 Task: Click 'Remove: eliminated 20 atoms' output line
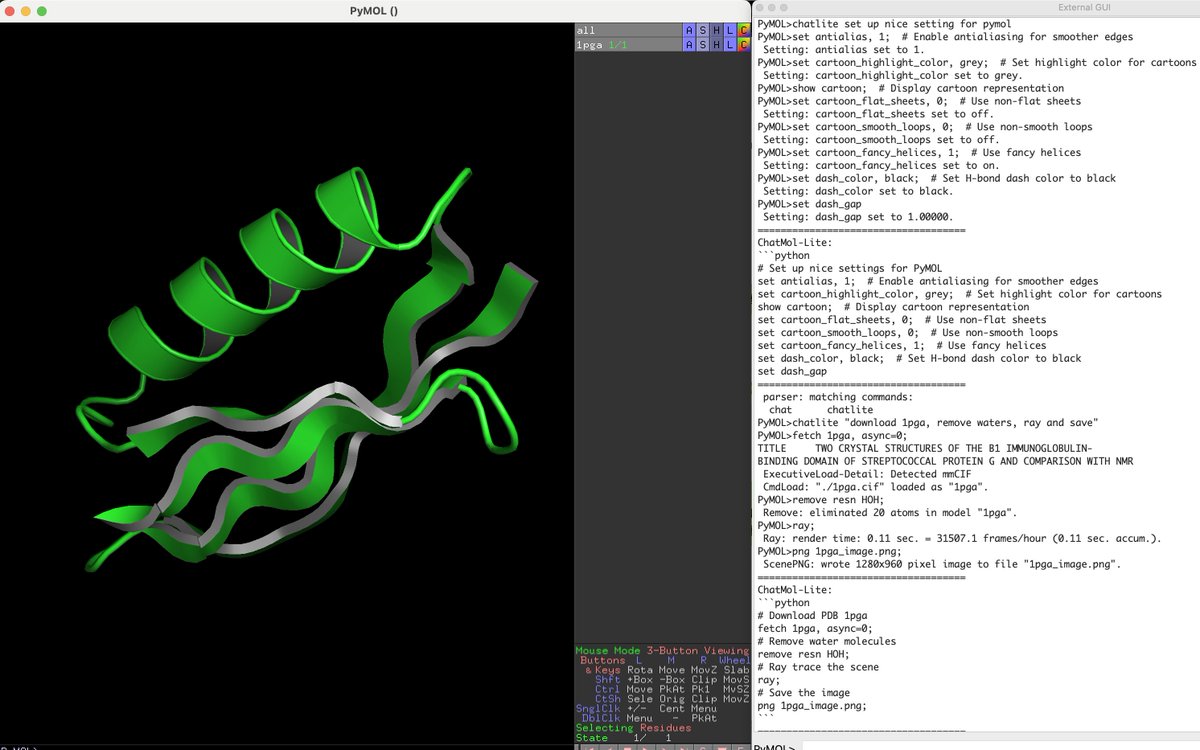pyautogui.click(x=890, y=513)
